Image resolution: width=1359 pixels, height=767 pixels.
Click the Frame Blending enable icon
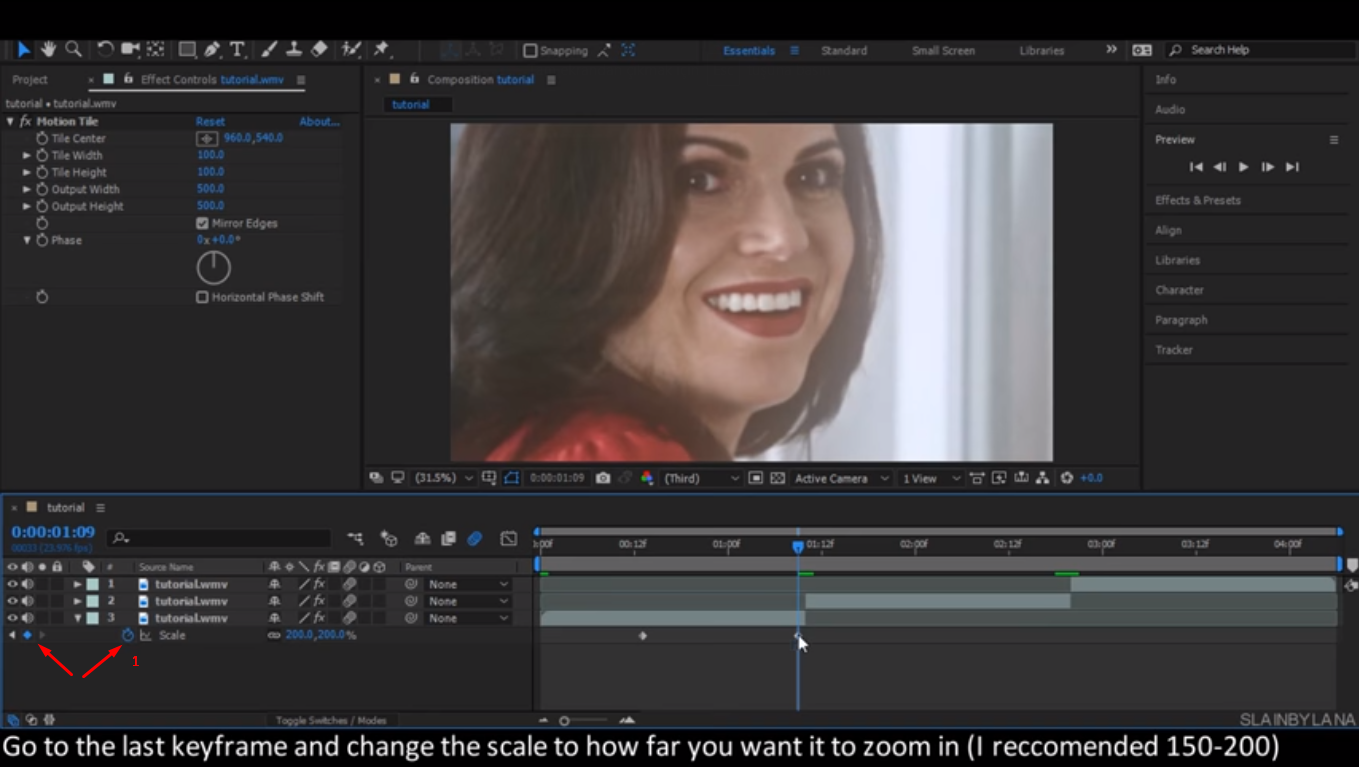(x=449, y=539)
